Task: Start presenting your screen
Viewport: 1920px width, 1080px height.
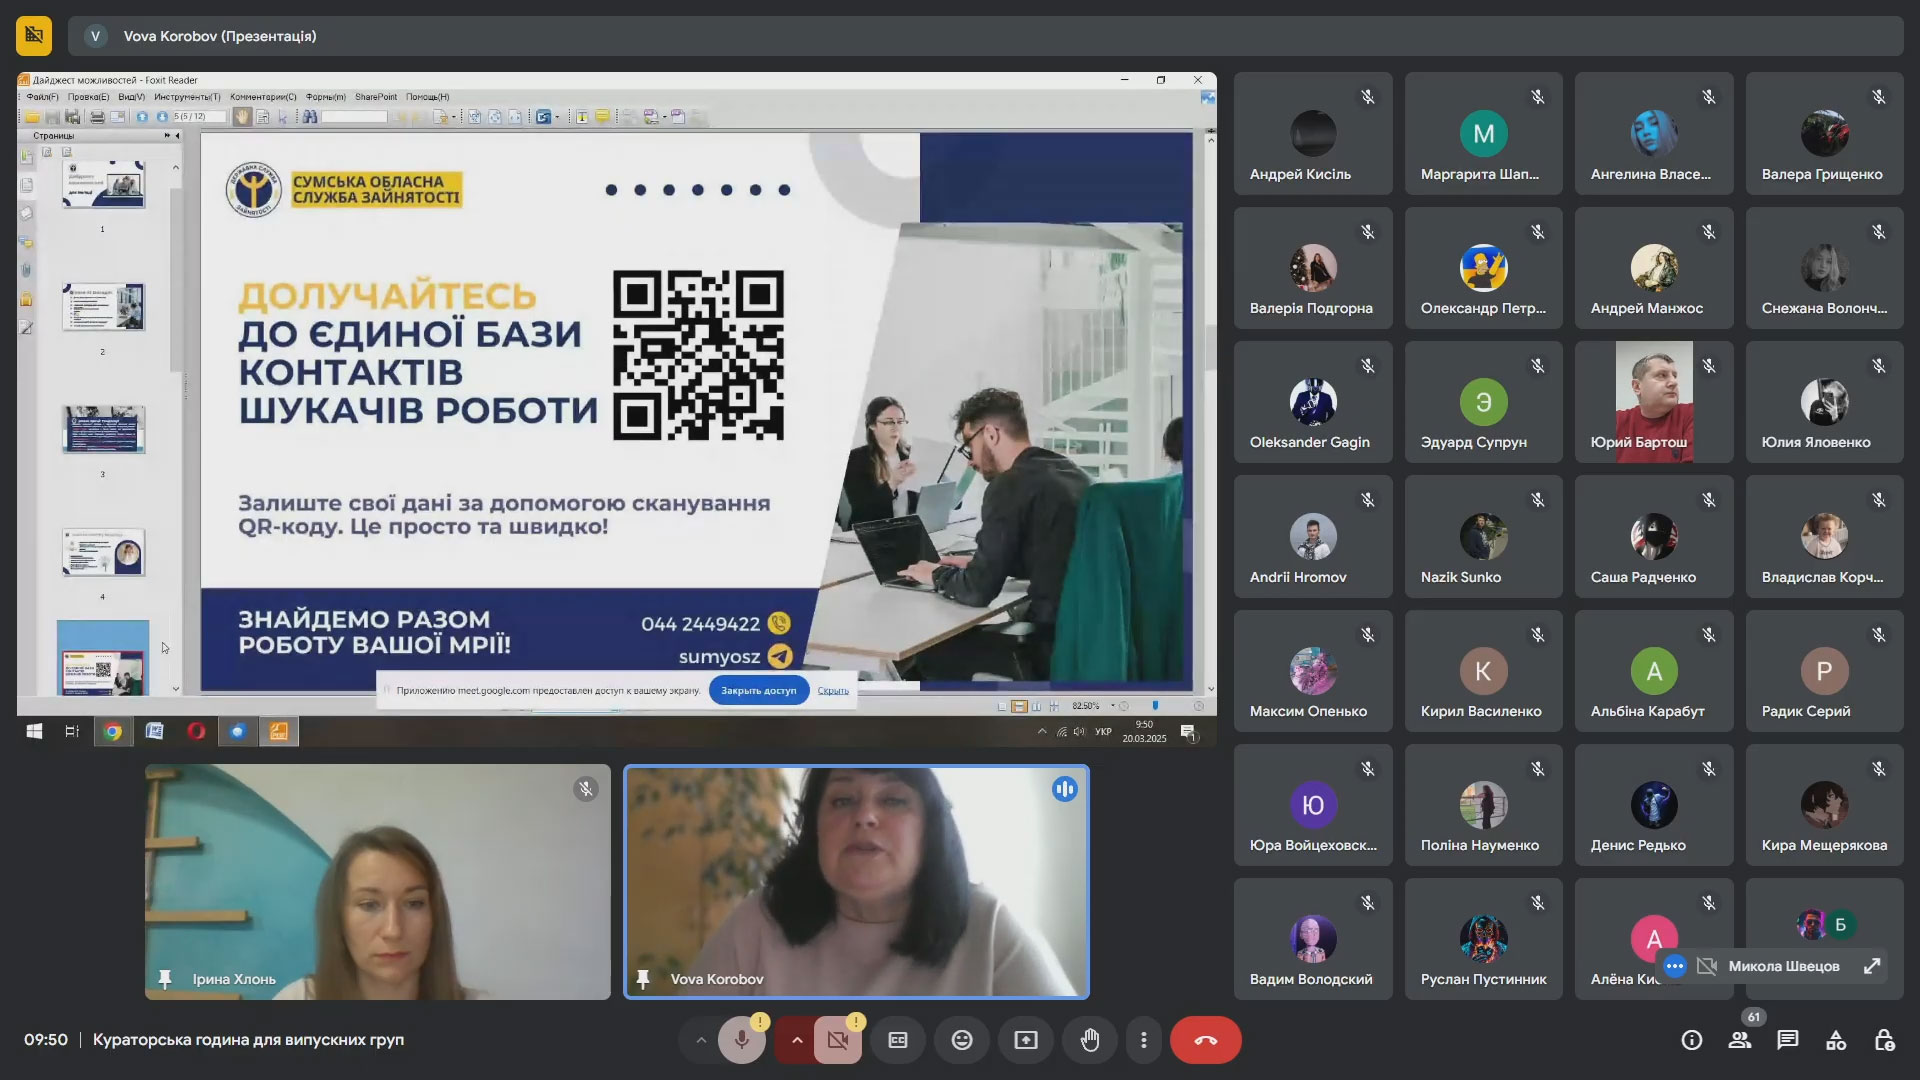Action: pos(1026,1040)
